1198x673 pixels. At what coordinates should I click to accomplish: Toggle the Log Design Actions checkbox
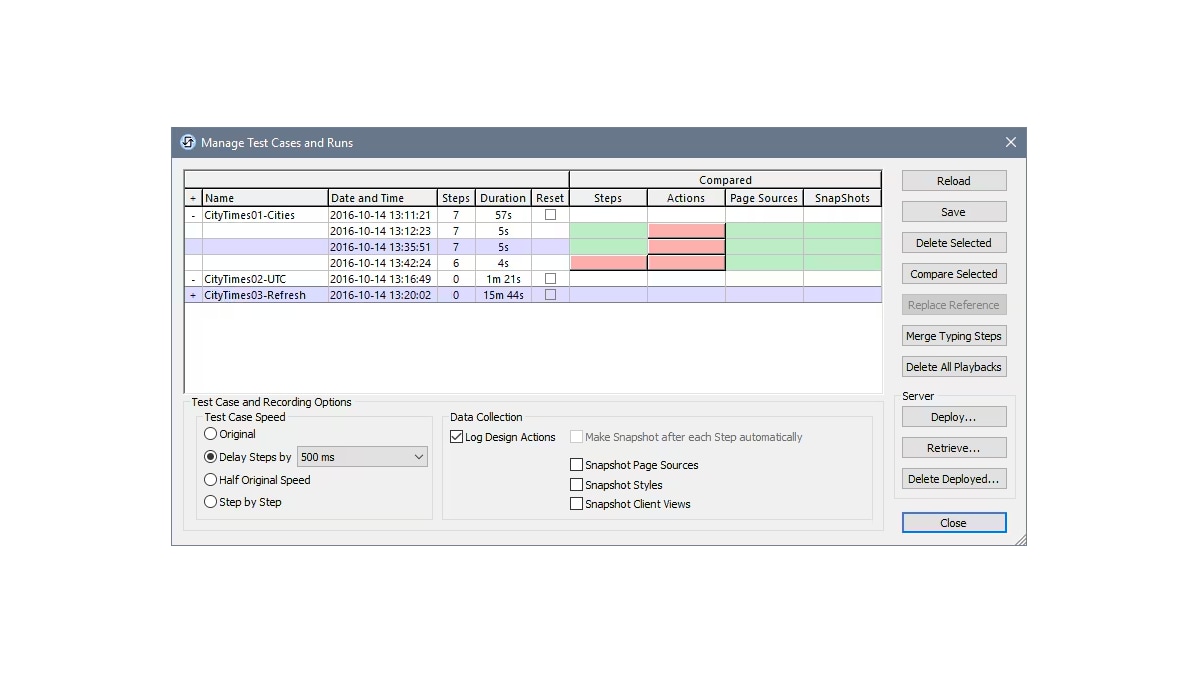tap(457, 437)
